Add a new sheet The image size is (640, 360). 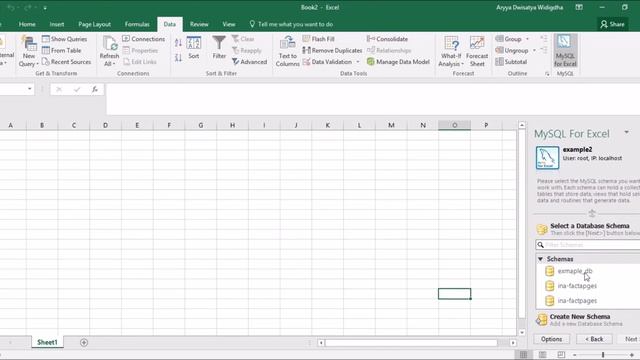84,342
